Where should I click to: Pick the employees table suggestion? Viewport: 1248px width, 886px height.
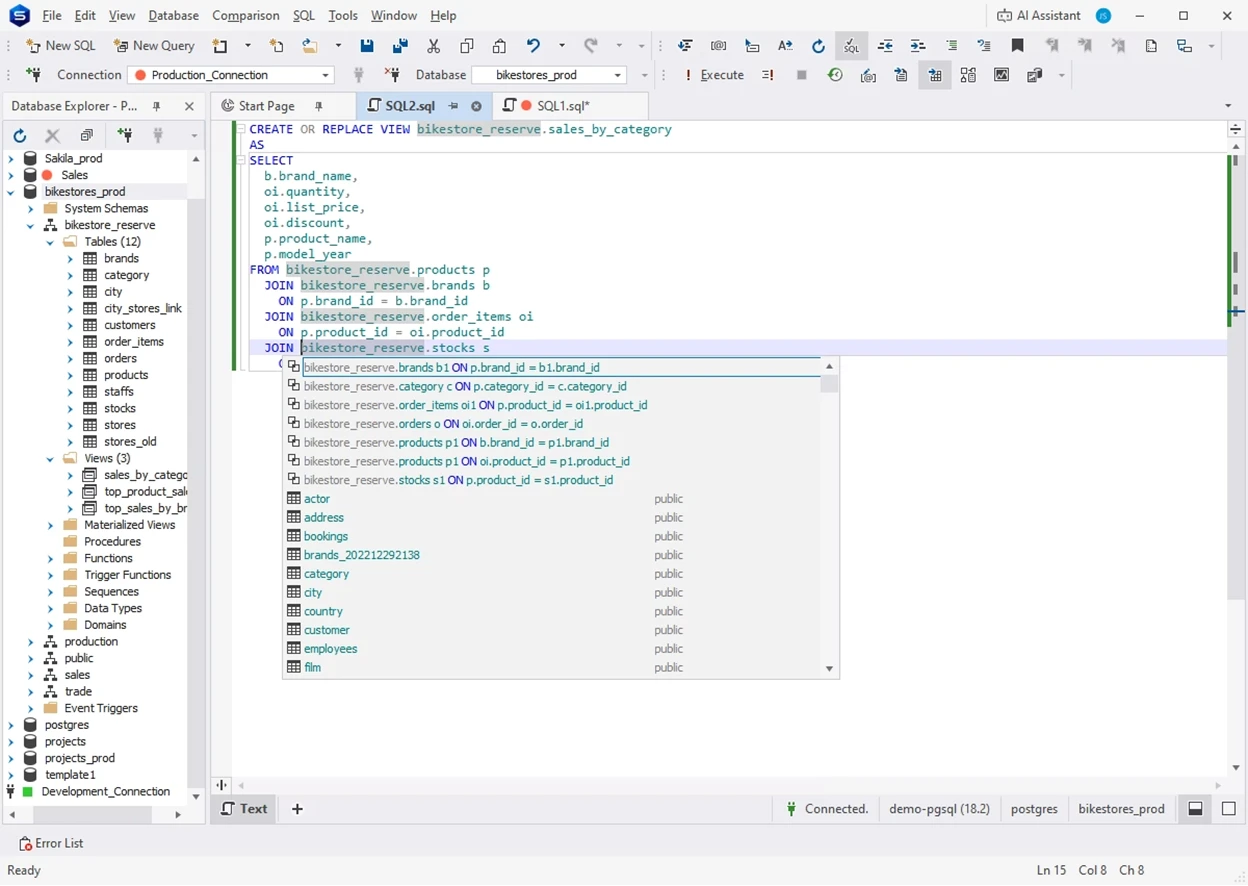pos(330,649)
